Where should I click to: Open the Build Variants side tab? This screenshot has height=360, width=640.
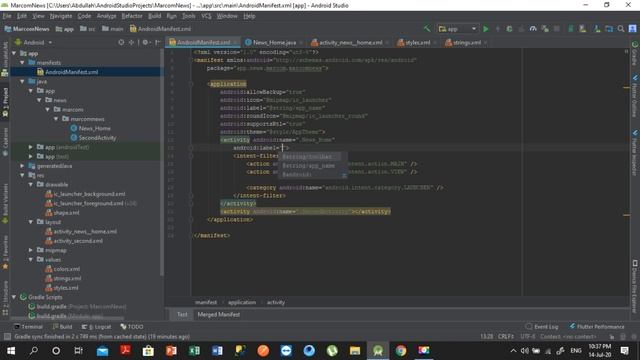5,204
